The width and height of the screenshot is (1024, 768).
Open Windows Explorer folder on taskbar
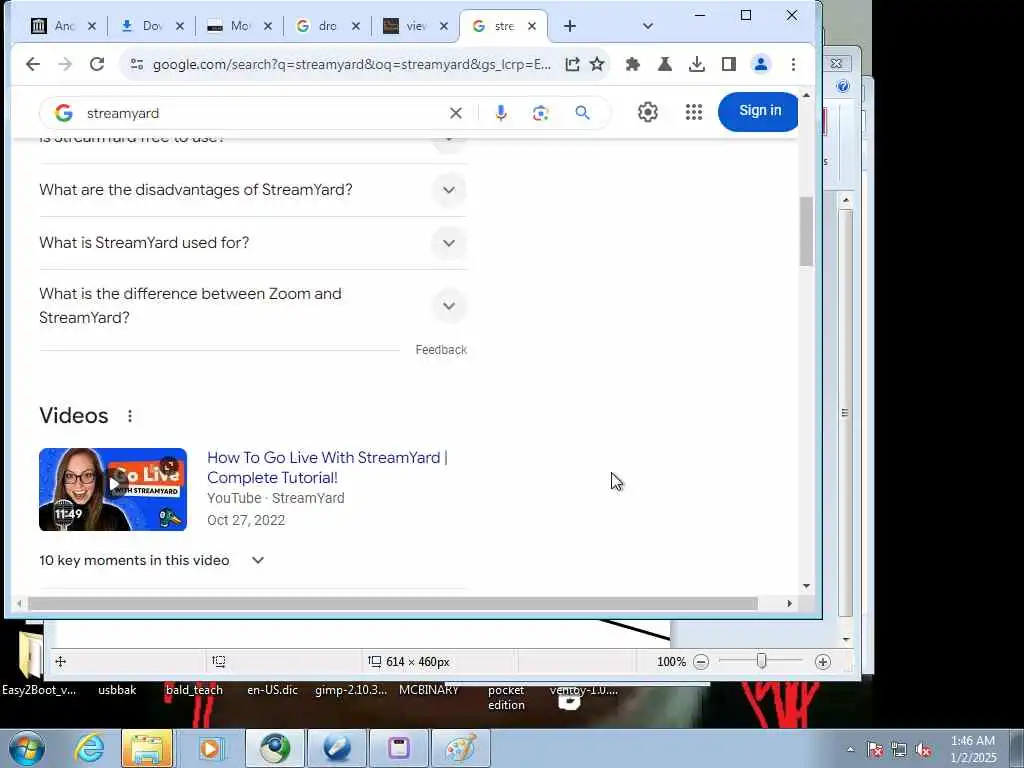[x=148, y=748]
